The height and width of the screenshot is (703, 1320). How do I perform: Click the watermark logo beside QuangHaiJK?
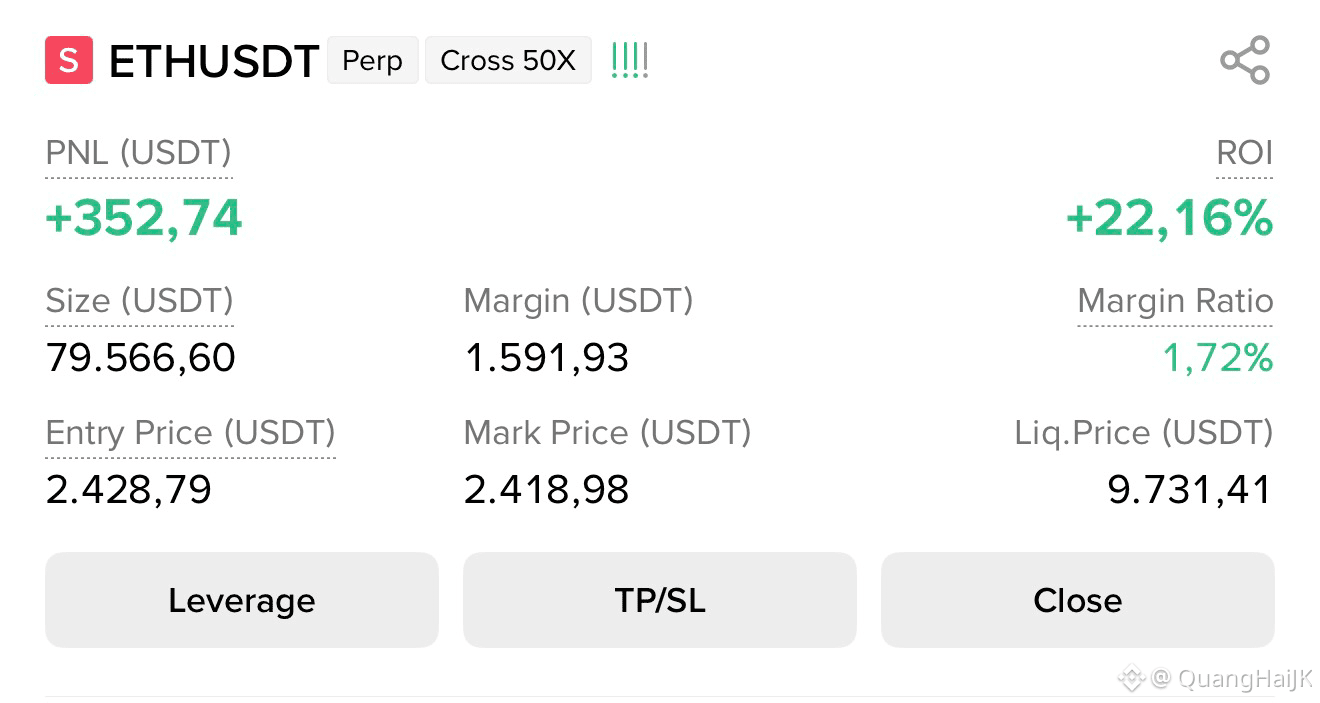[1130, 678]
